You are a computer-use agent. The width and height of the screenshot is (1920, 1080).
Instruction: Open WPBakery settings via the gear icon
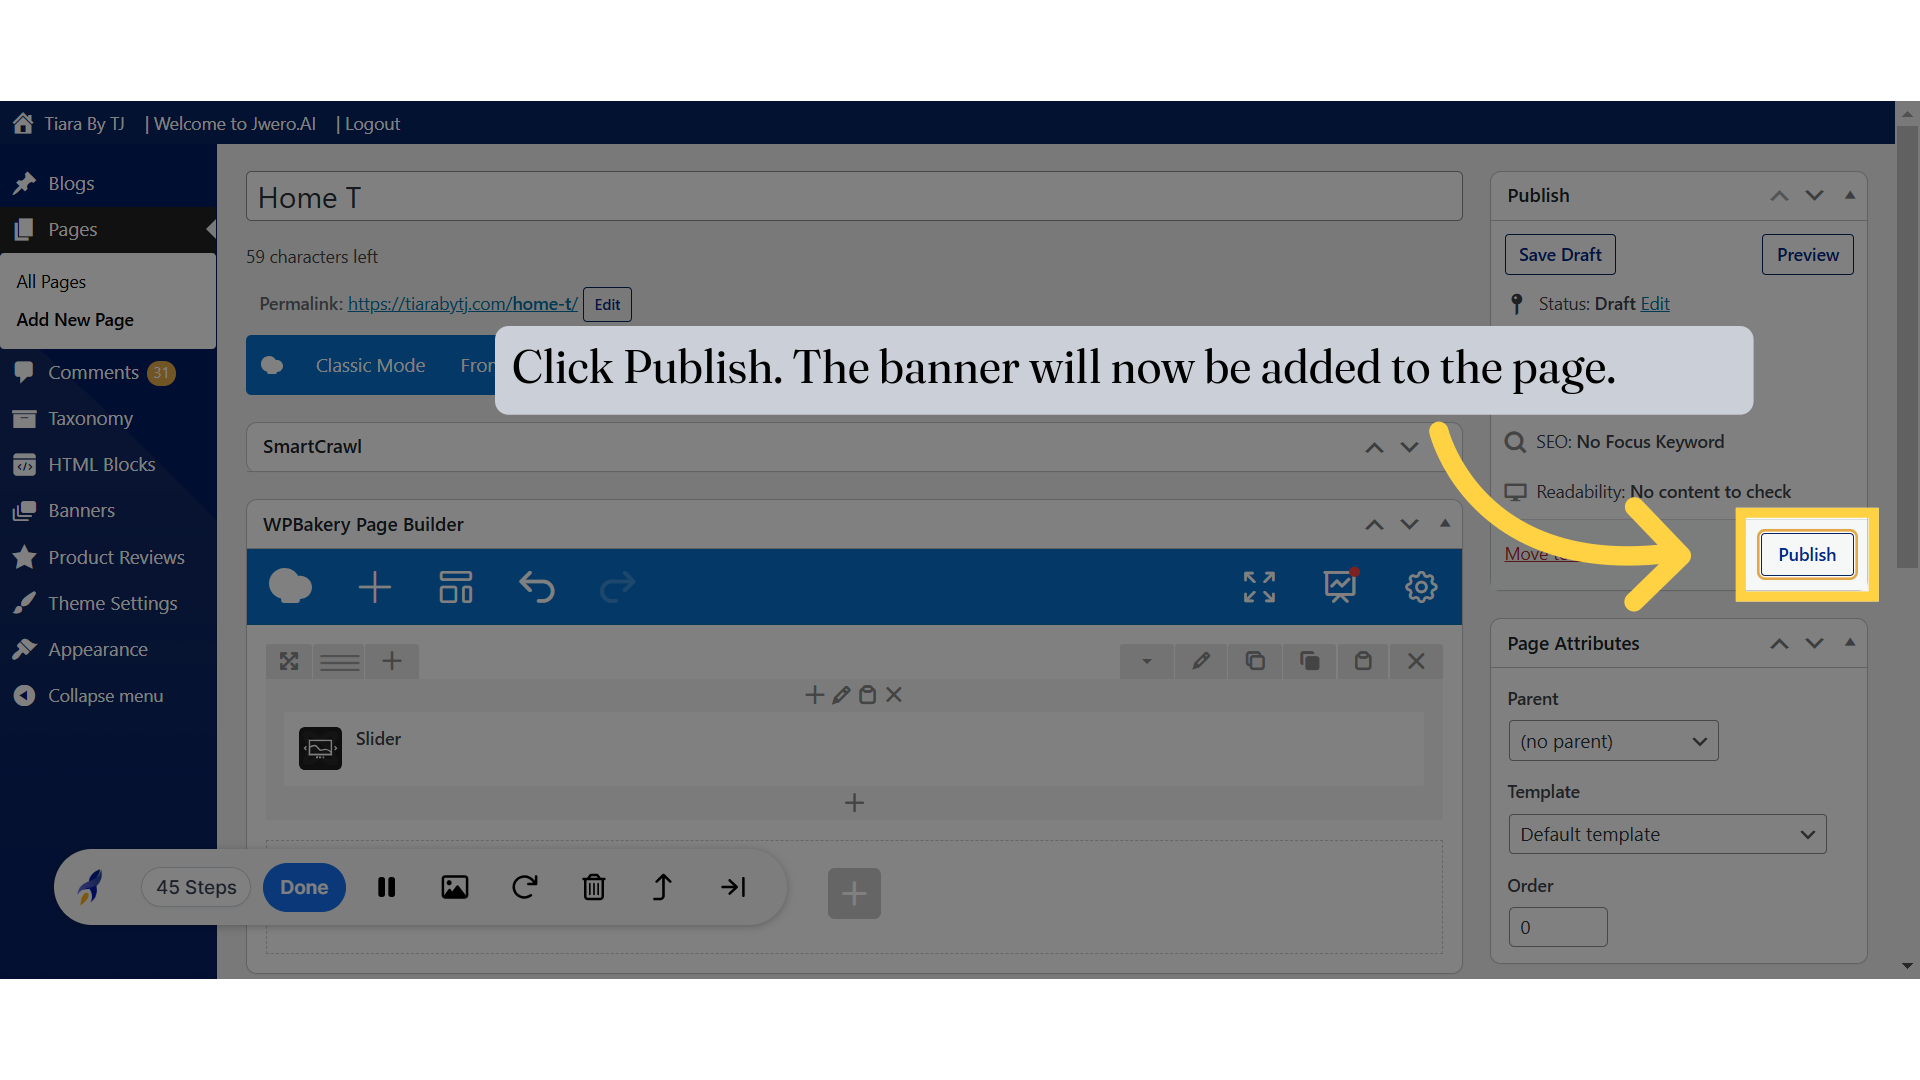(1421, 587)
